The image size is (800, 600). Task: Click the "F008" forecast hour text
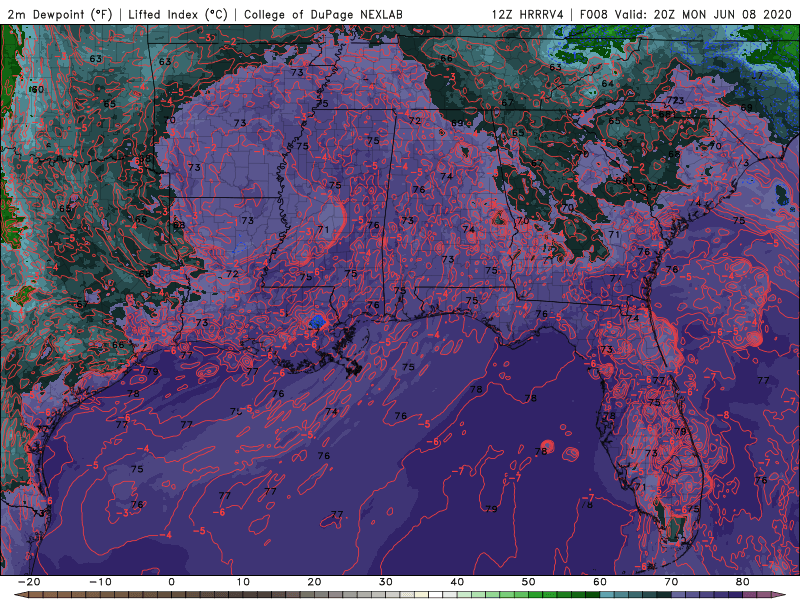(594, 14)
